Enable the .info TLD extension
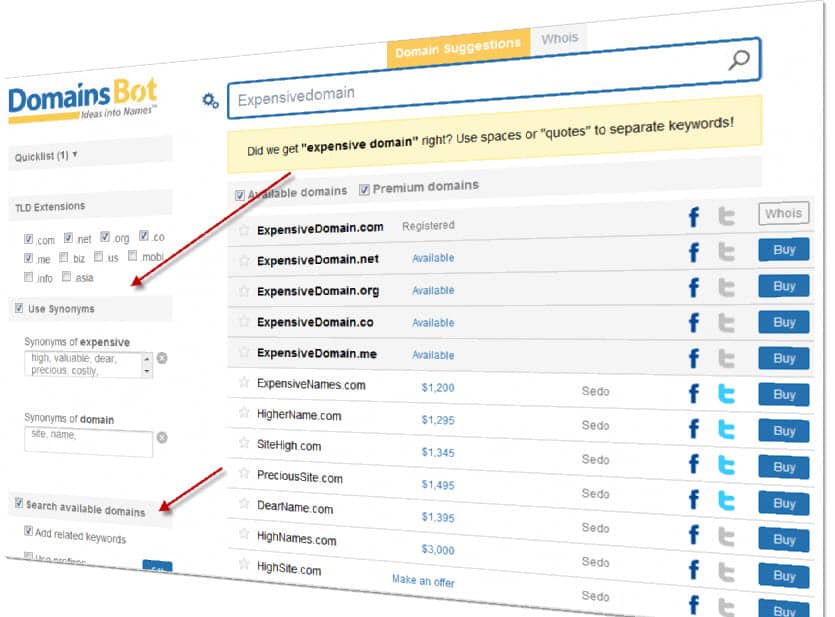835x617 pixels. 28,277
